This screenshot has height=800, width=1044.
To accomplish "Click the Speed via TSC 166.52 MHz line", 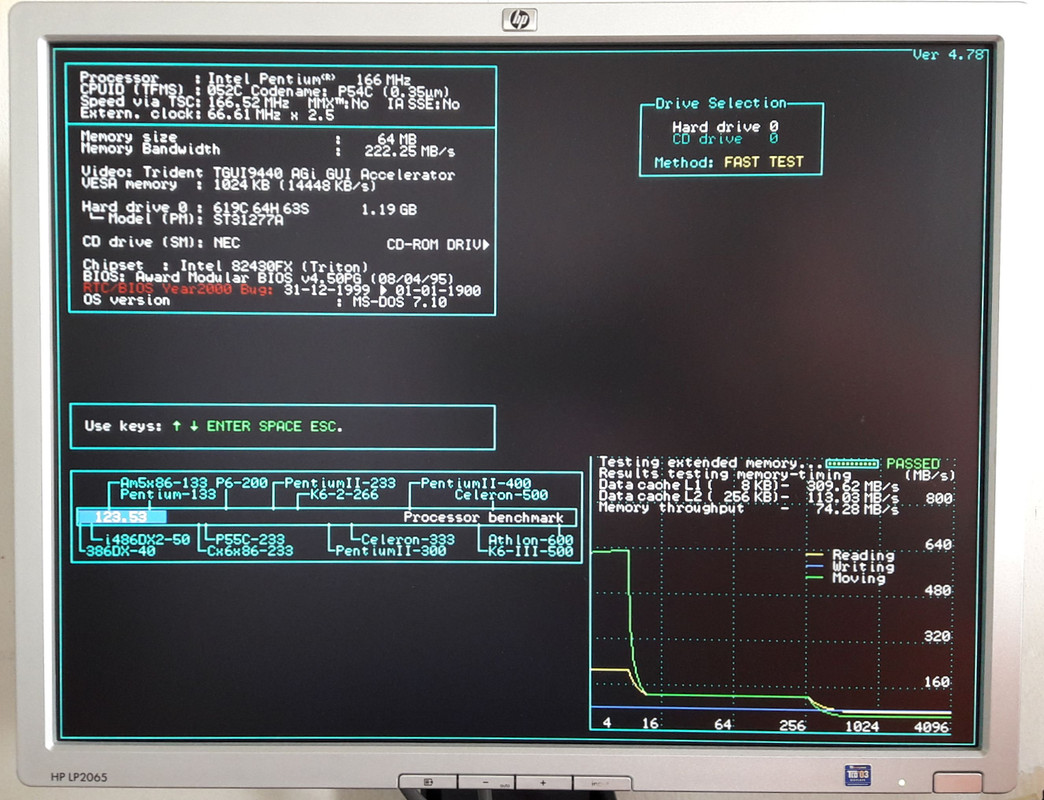I will pyautogui.click(x=270, y=103).
